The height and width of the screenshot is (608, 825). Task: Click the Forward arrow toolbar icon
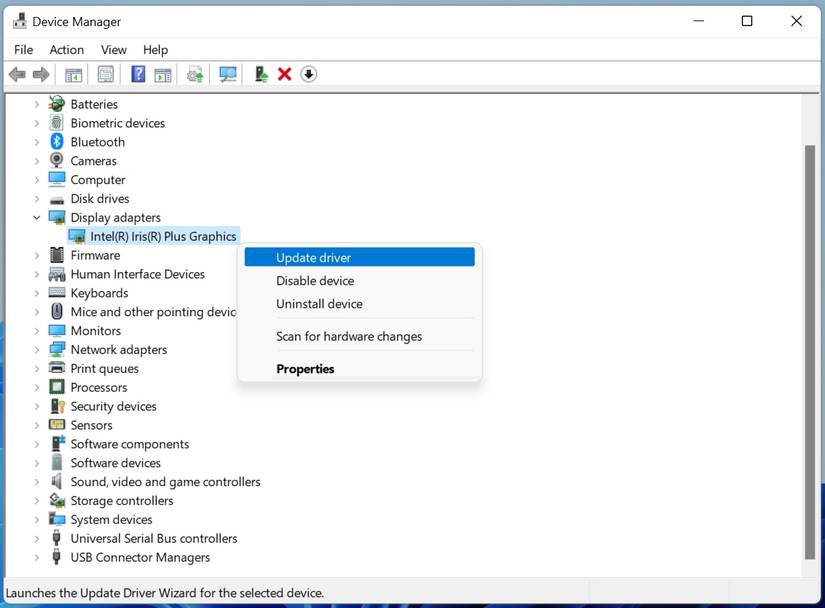pos(41,74)
